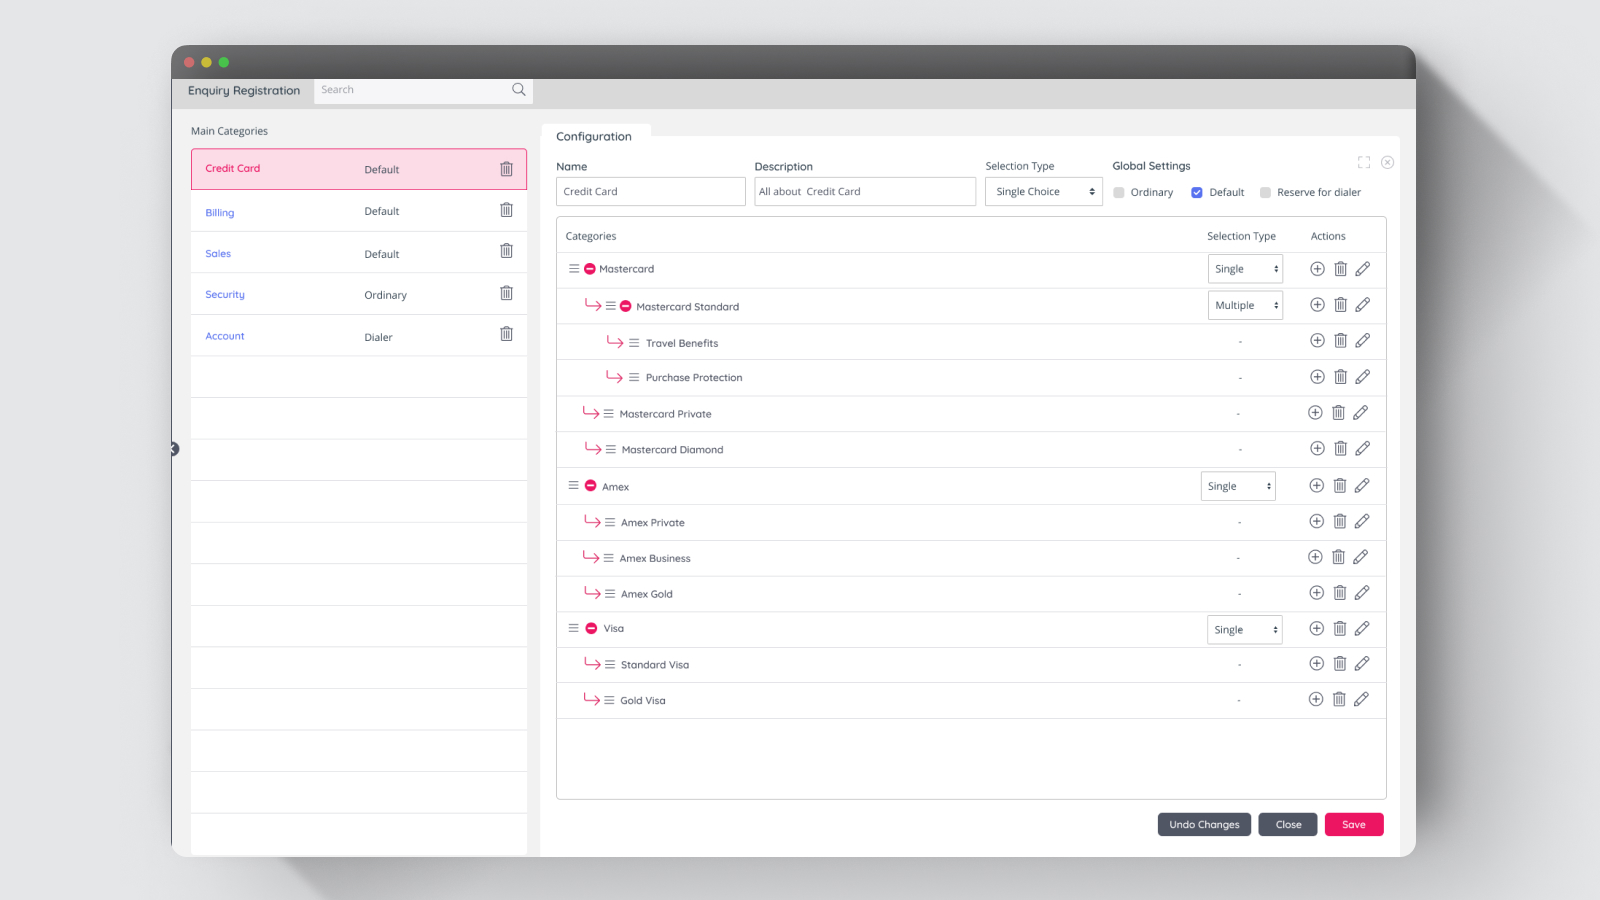Open Mastercard selection type dropdown
Image resolution: width=1600 pixels, height=900 pixels.
coord(1245,269)
